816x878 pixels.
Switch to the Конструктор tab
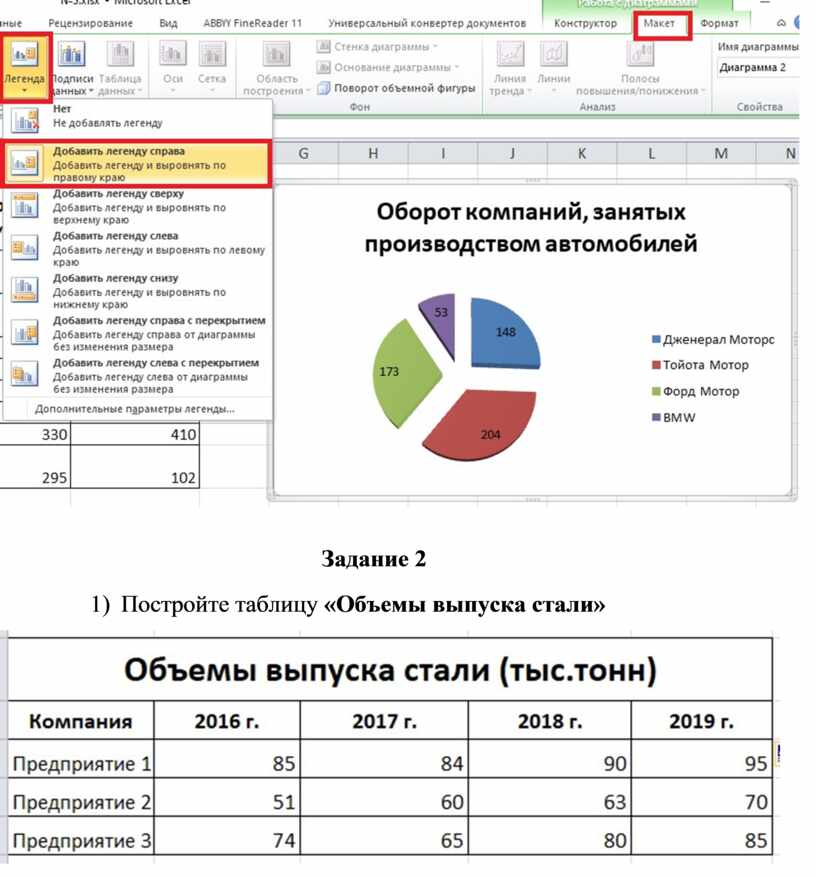pyautogui.click(x=585, y=24)
